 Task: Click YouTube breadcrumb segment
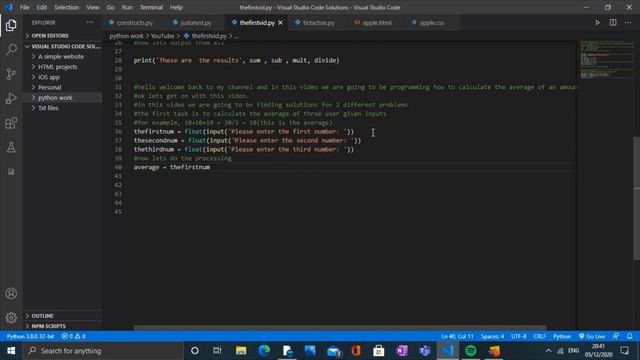(162, 36)
